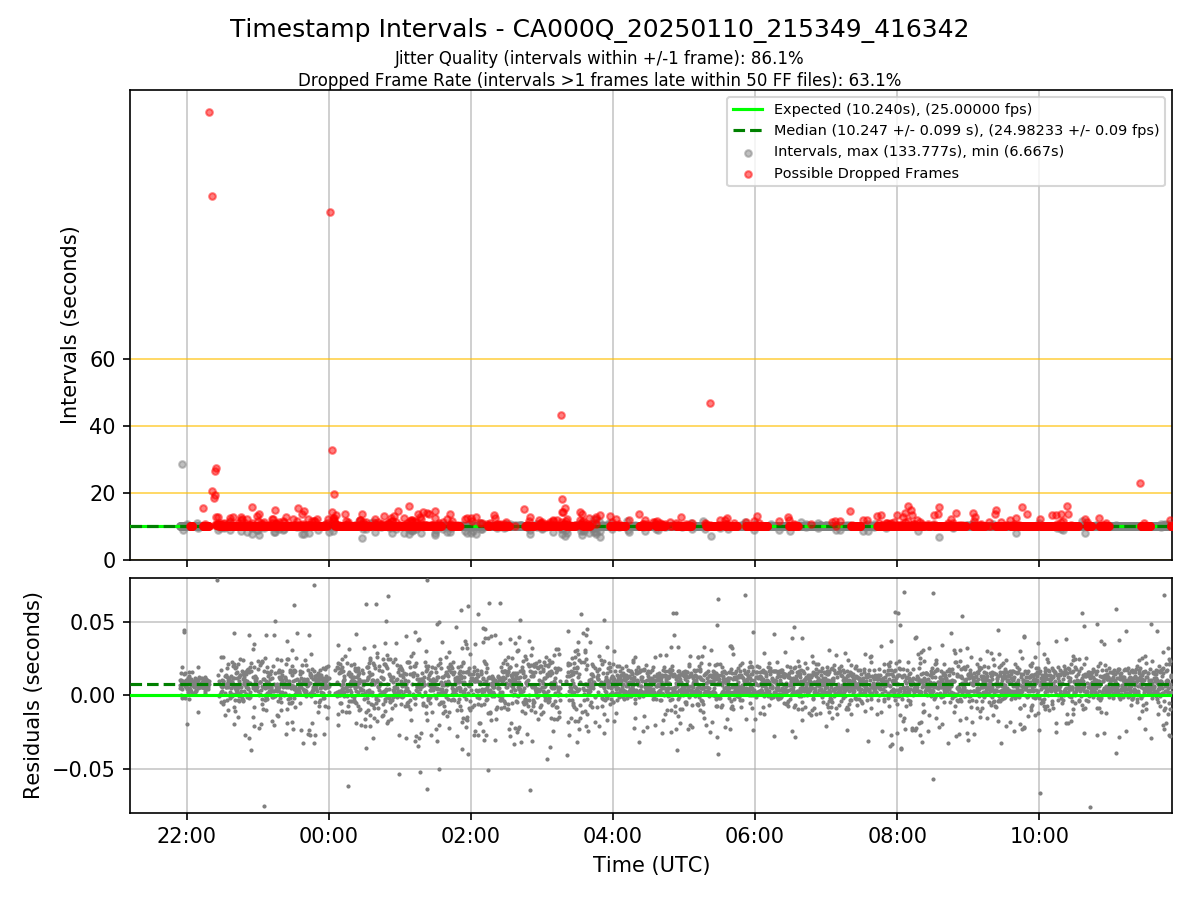Click the '04:00' x-axis tick label
The image size is (1200, 900).
pos(613,833)
